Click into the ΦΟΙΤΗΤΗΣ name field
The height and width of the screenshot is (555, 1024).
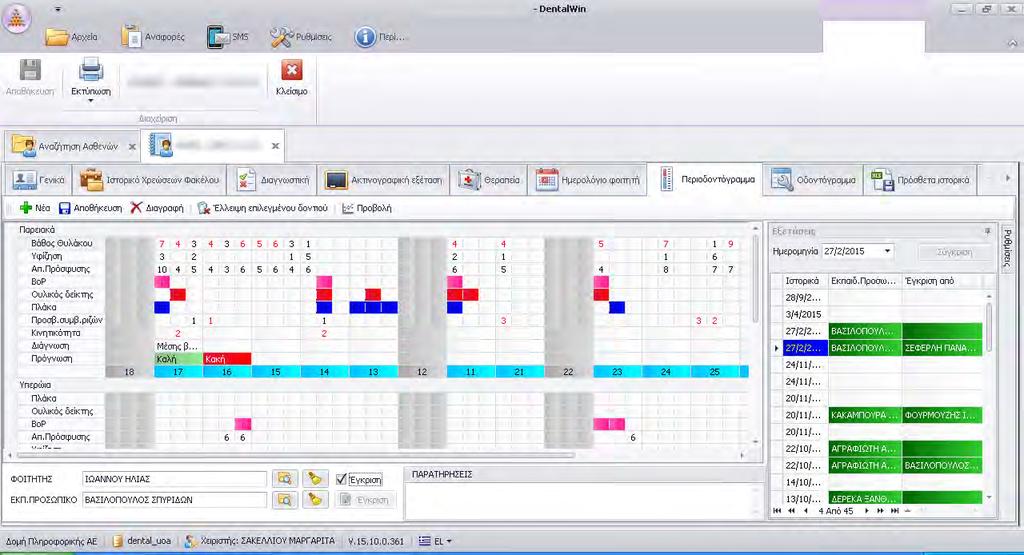coord(174,479)
